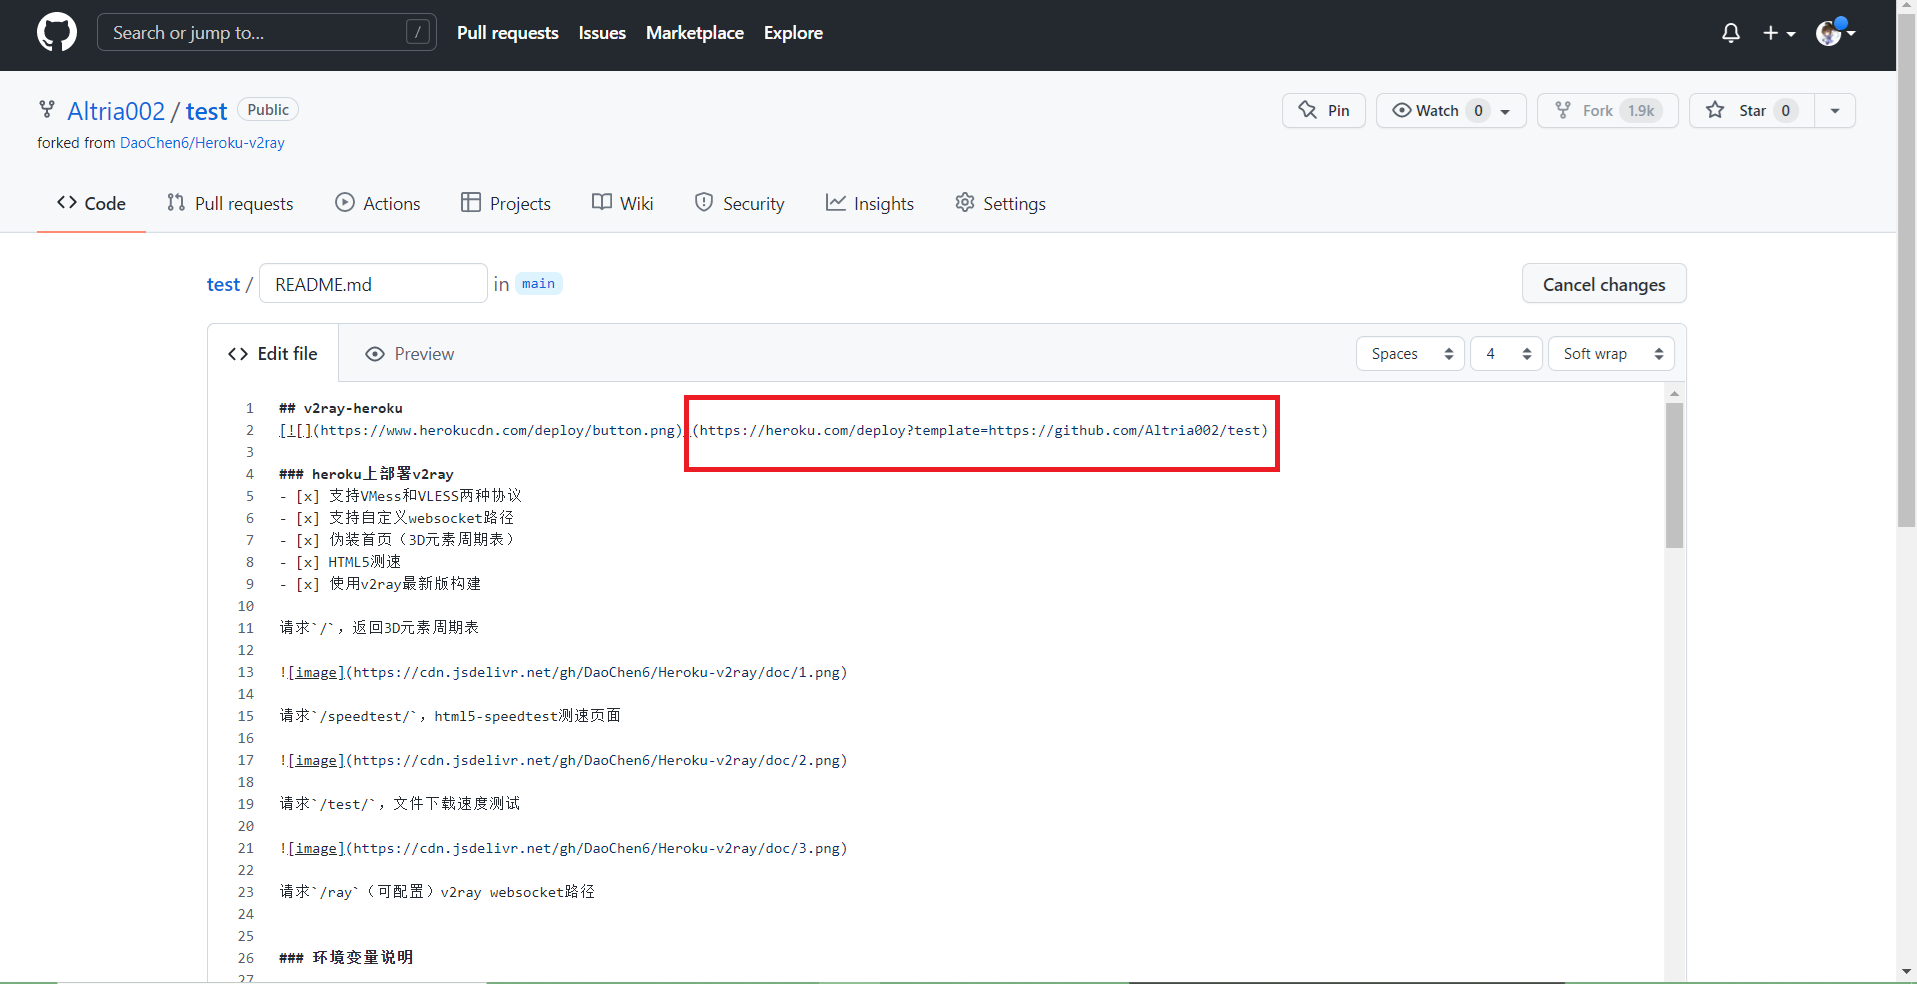Click the Public visibility badge
The image size is (1917, 984).
(x=268, y=110)
